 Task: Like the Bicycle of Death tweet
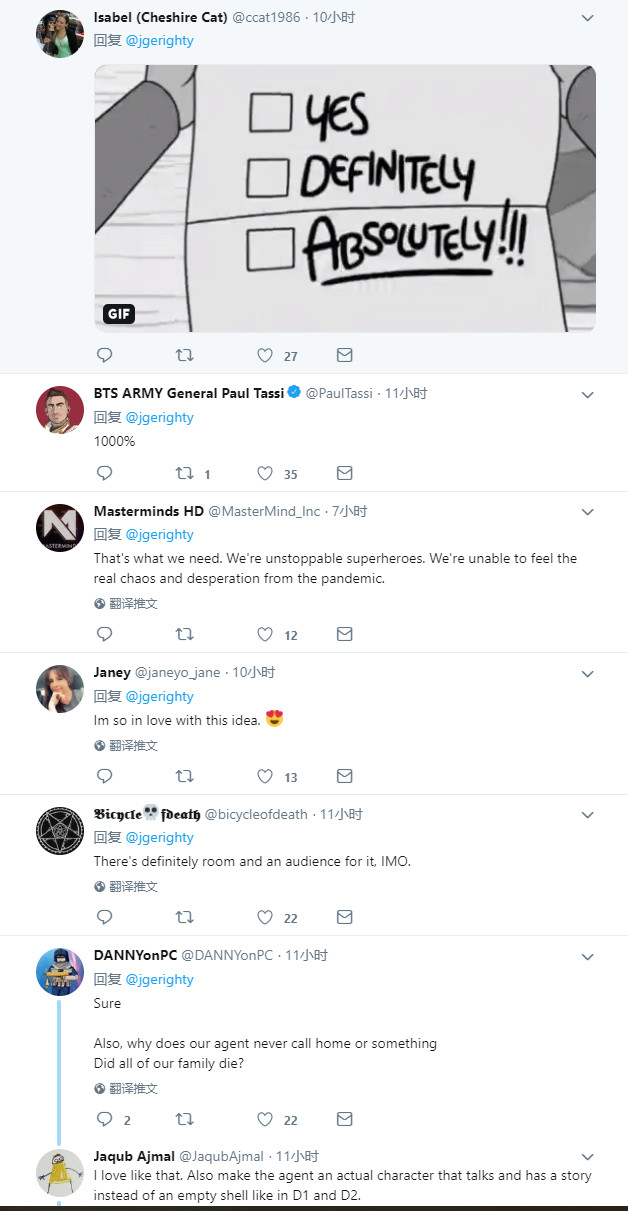click(265, 917)
